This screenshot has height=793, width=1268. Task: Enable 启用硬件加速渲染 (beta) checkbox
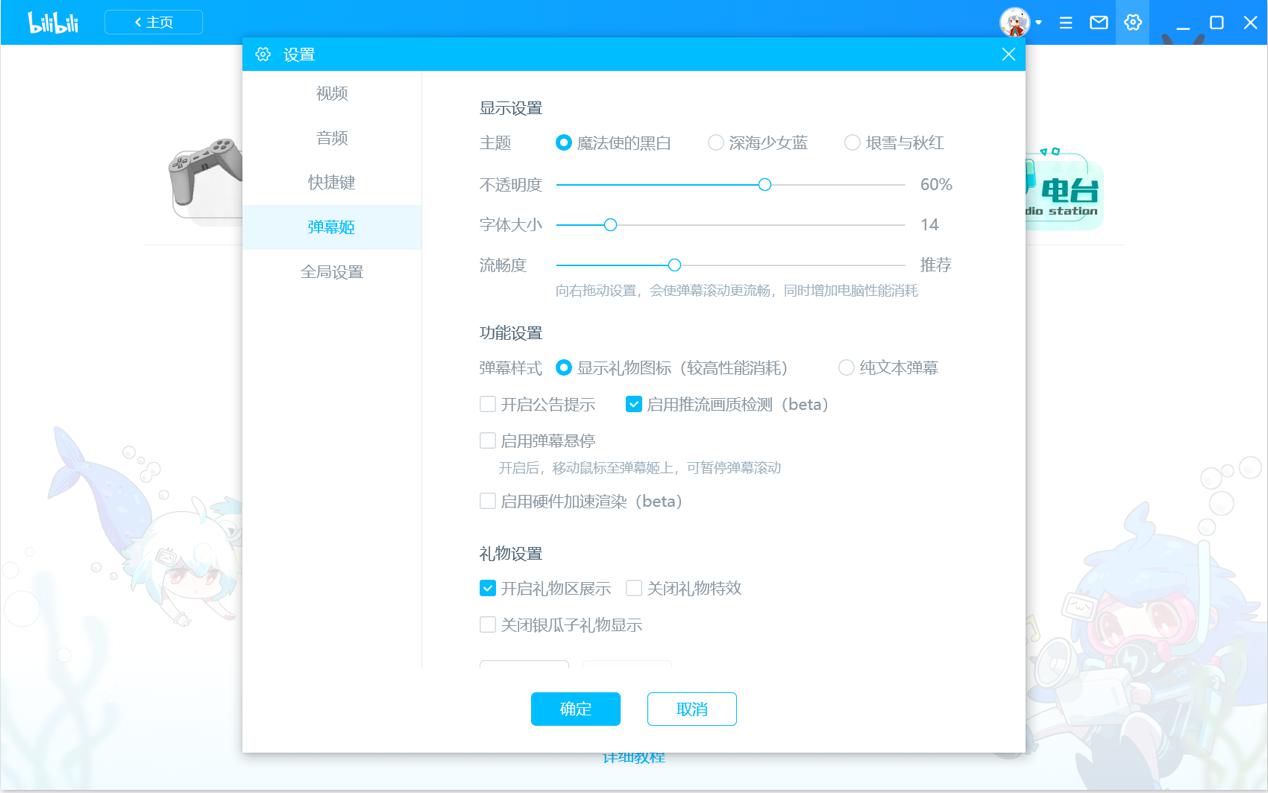click(488, 501)
